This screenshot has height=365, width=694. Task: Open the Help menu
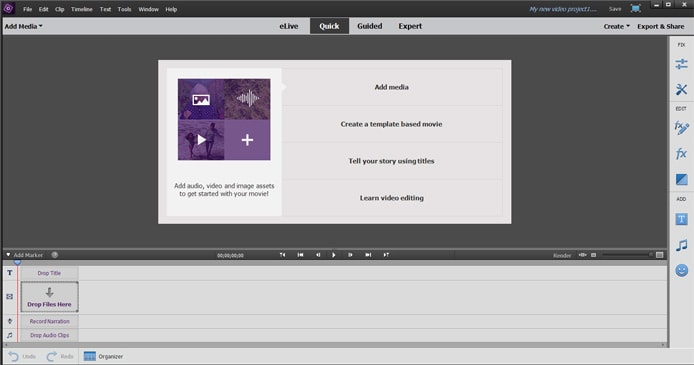click(x=171, y=9)
